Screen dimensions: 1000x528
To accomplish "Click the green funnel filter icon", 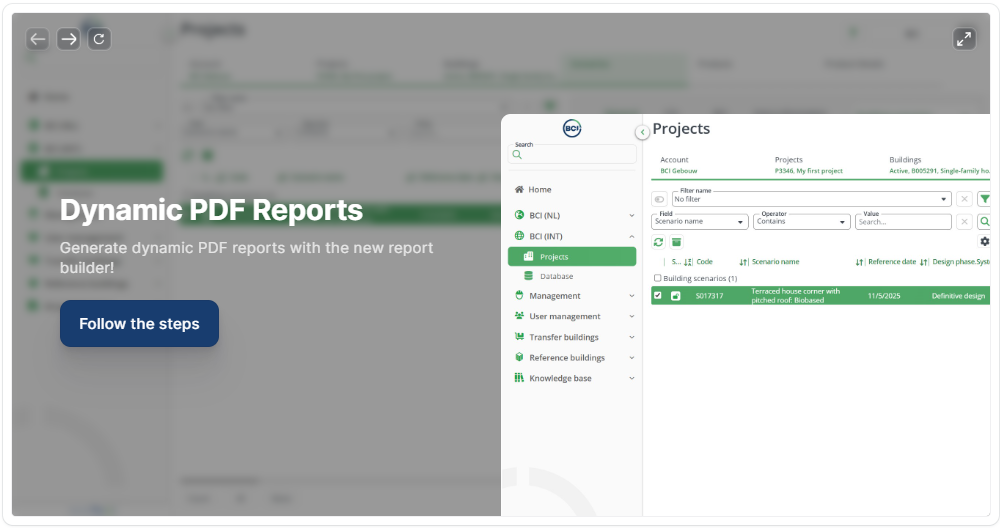I will click(985, 199).
